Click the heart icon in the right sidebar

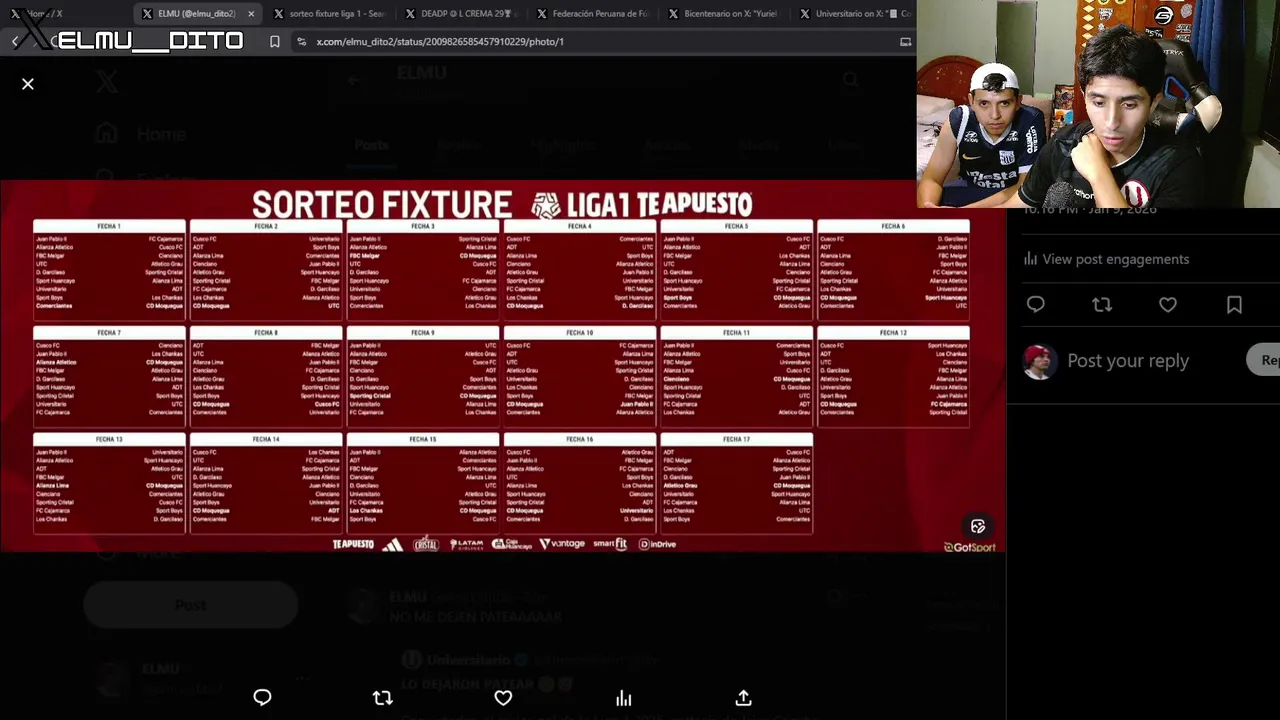[x=1168, y=305]
